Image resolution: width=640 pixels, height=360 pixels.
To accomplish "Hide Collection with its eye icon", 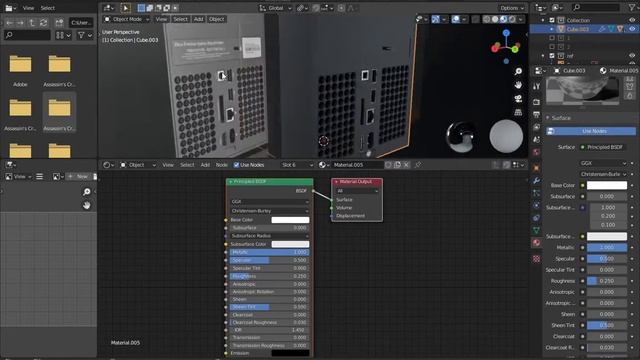I will point(632,20).
